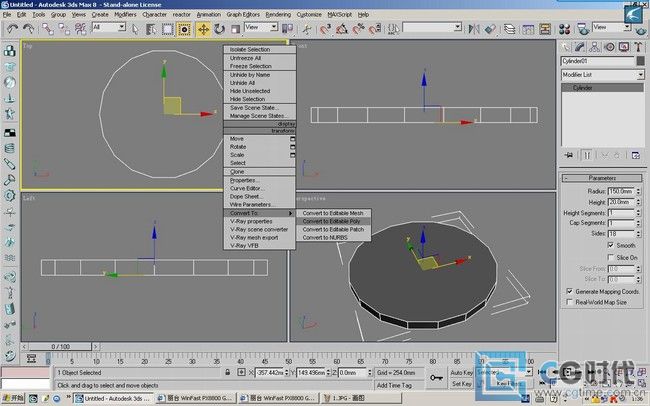The image size is (650, 406).
Task: Toggle the Window/Crossing selection icon
Action: [x=184, y=29]
